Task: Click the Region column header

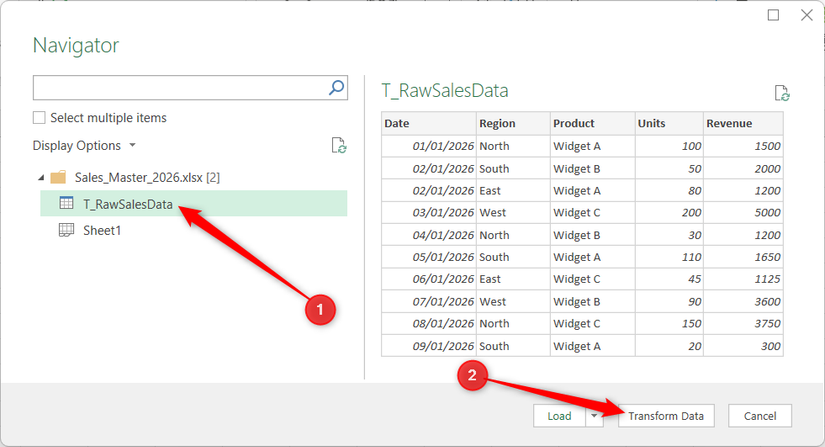Action: point(514,123)
